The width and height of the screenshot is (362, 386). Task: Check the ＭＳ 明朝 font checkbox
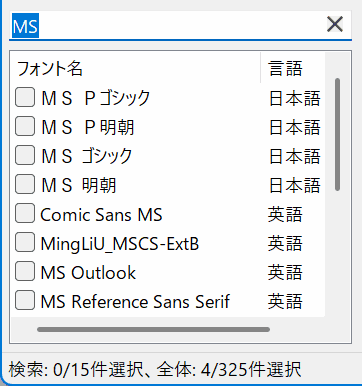point(25,184)
